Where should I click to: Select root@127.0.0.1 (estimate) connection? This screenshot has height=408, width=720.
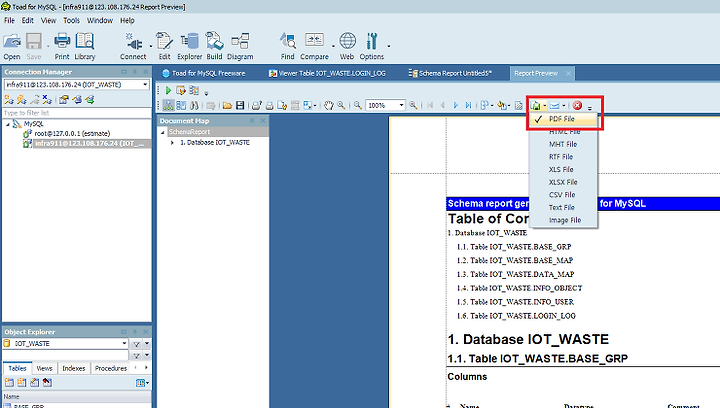[72, 134]
